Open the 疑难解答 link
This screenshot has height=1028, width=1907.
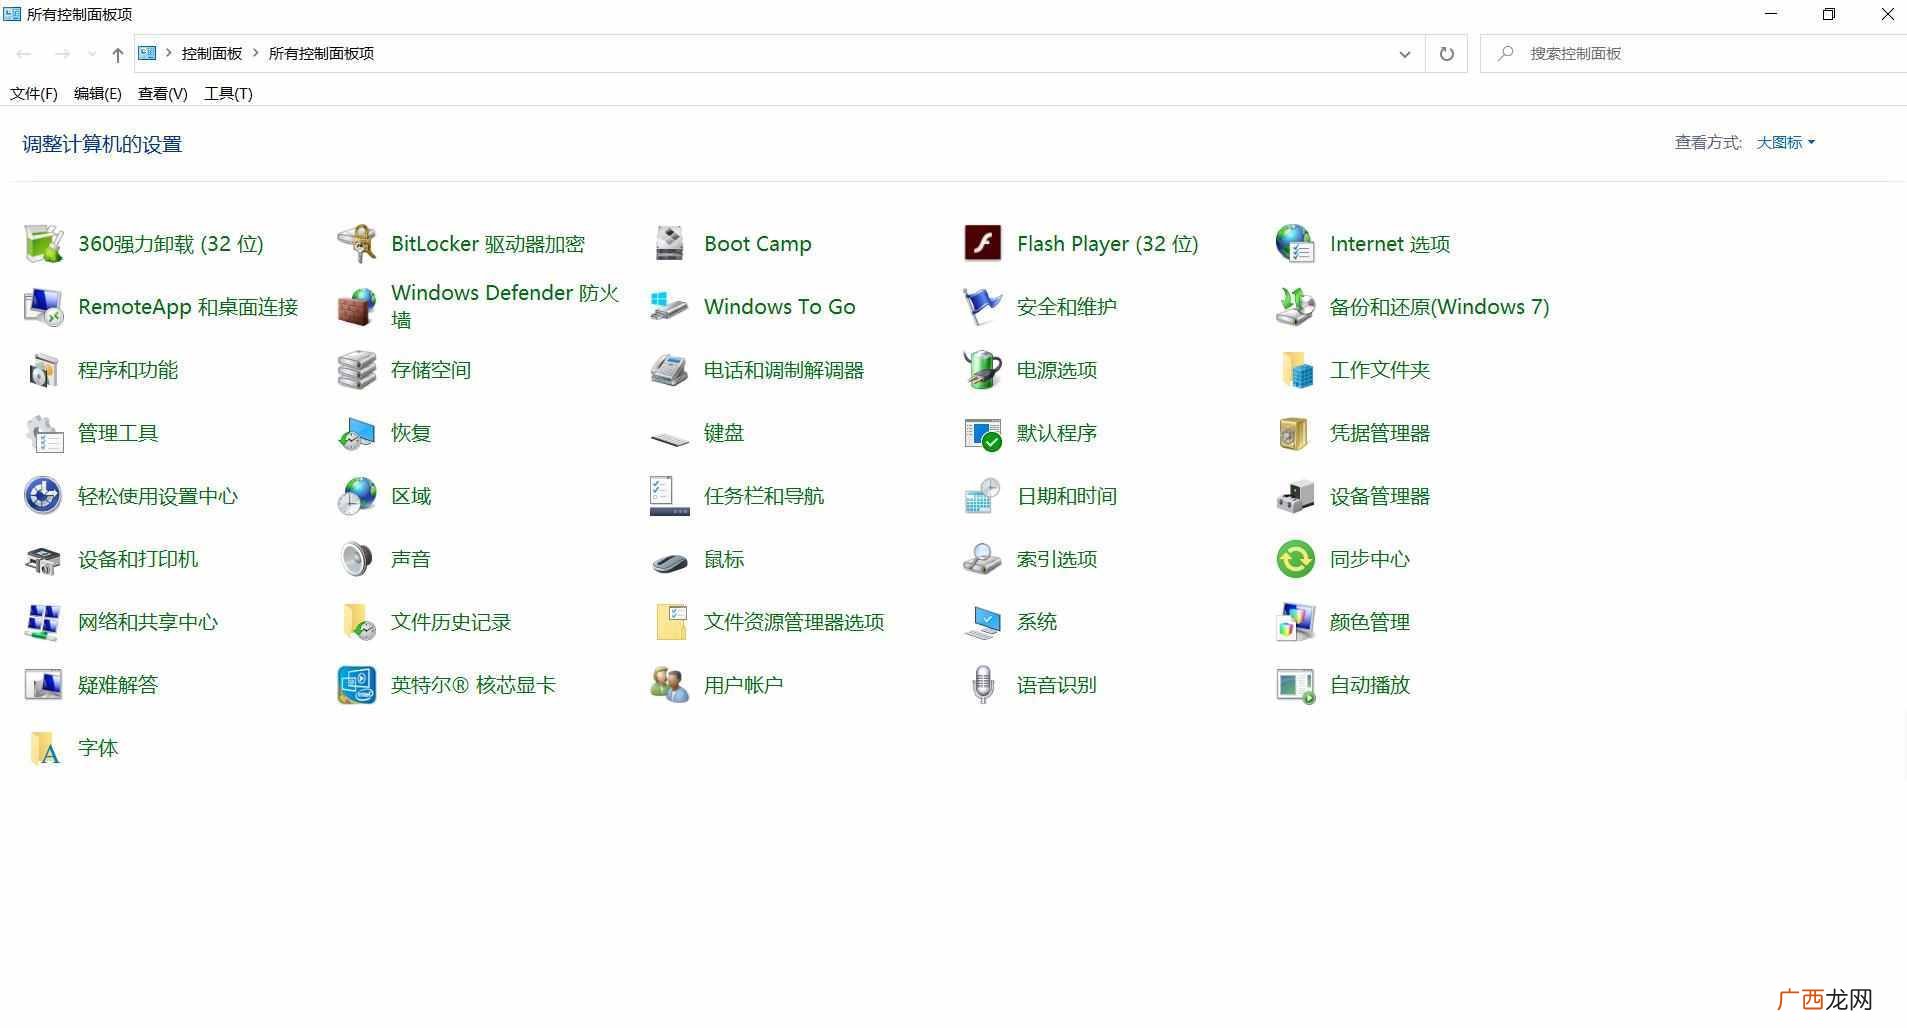pos(118,685)
